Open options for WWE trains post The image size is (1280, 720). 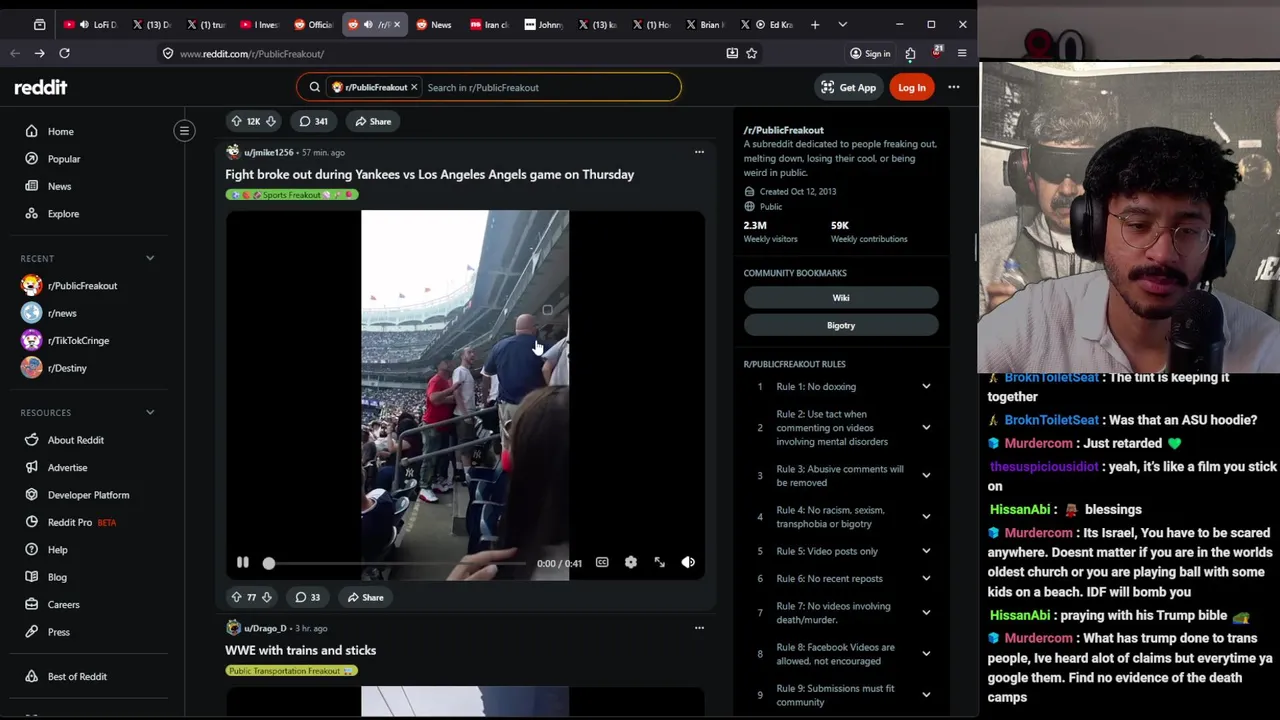[x=699, y=628]
